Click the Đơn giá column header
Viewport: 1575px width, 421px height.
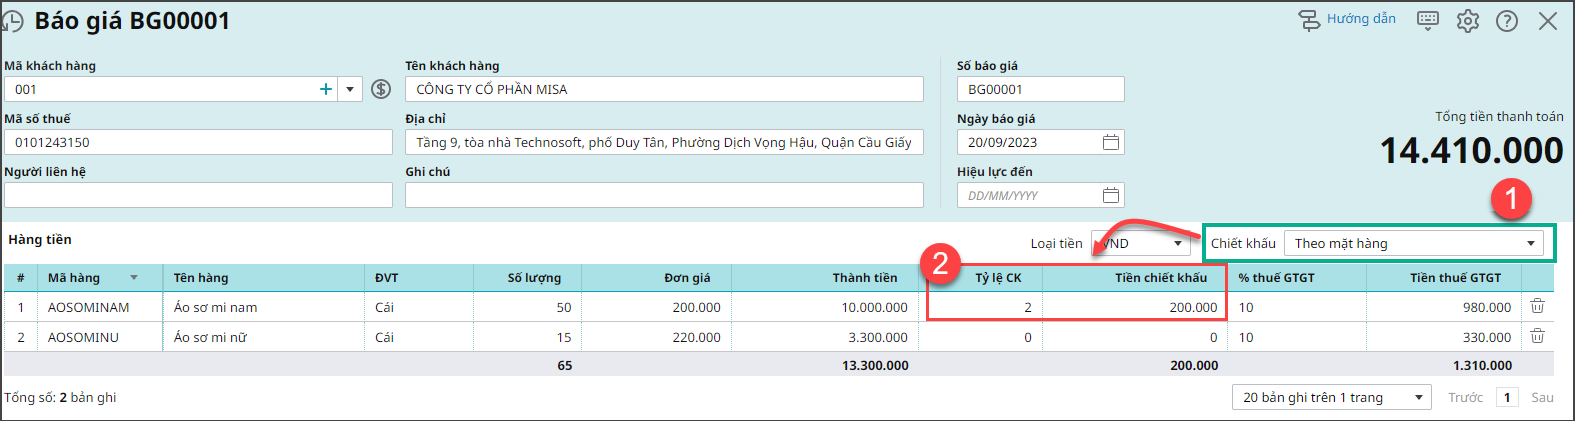click(656, 277)
